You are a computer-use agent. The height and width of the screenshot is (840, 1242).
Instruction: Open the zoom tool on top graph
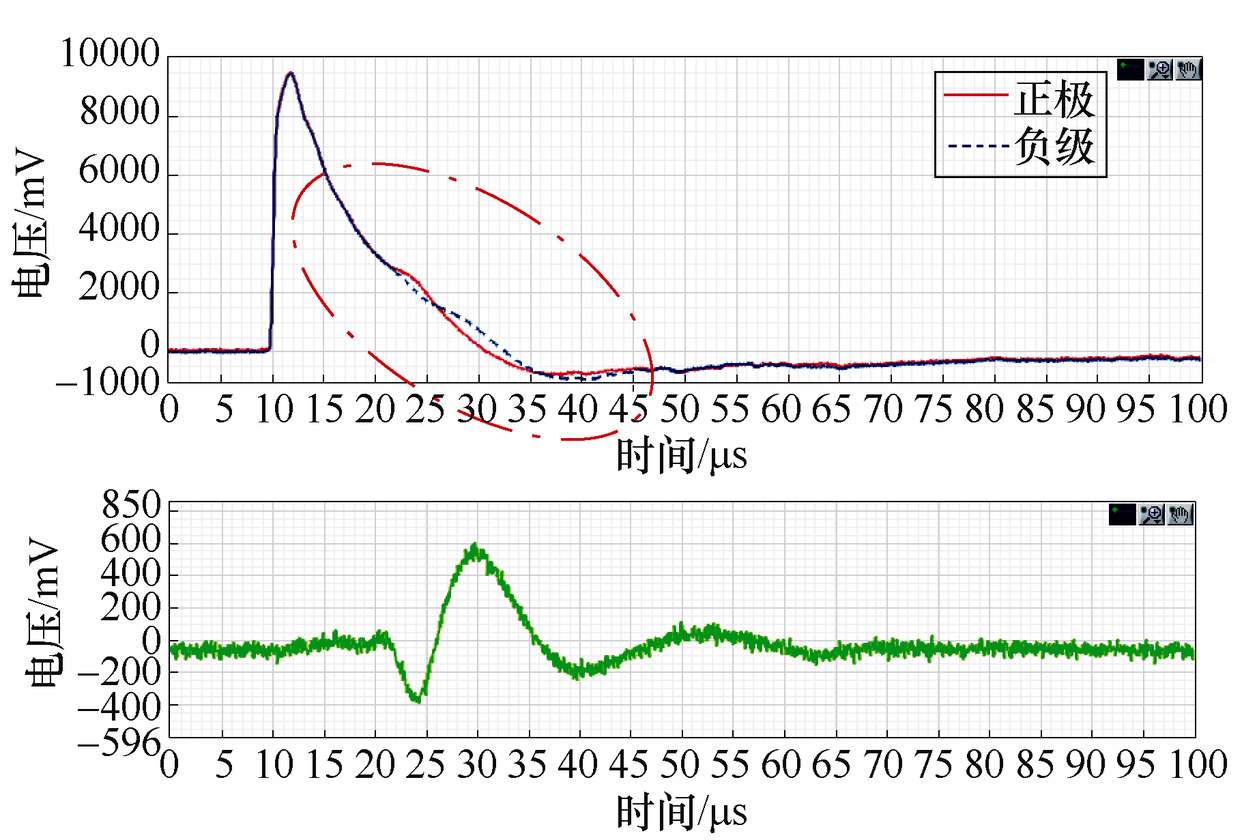(1159, 69)
